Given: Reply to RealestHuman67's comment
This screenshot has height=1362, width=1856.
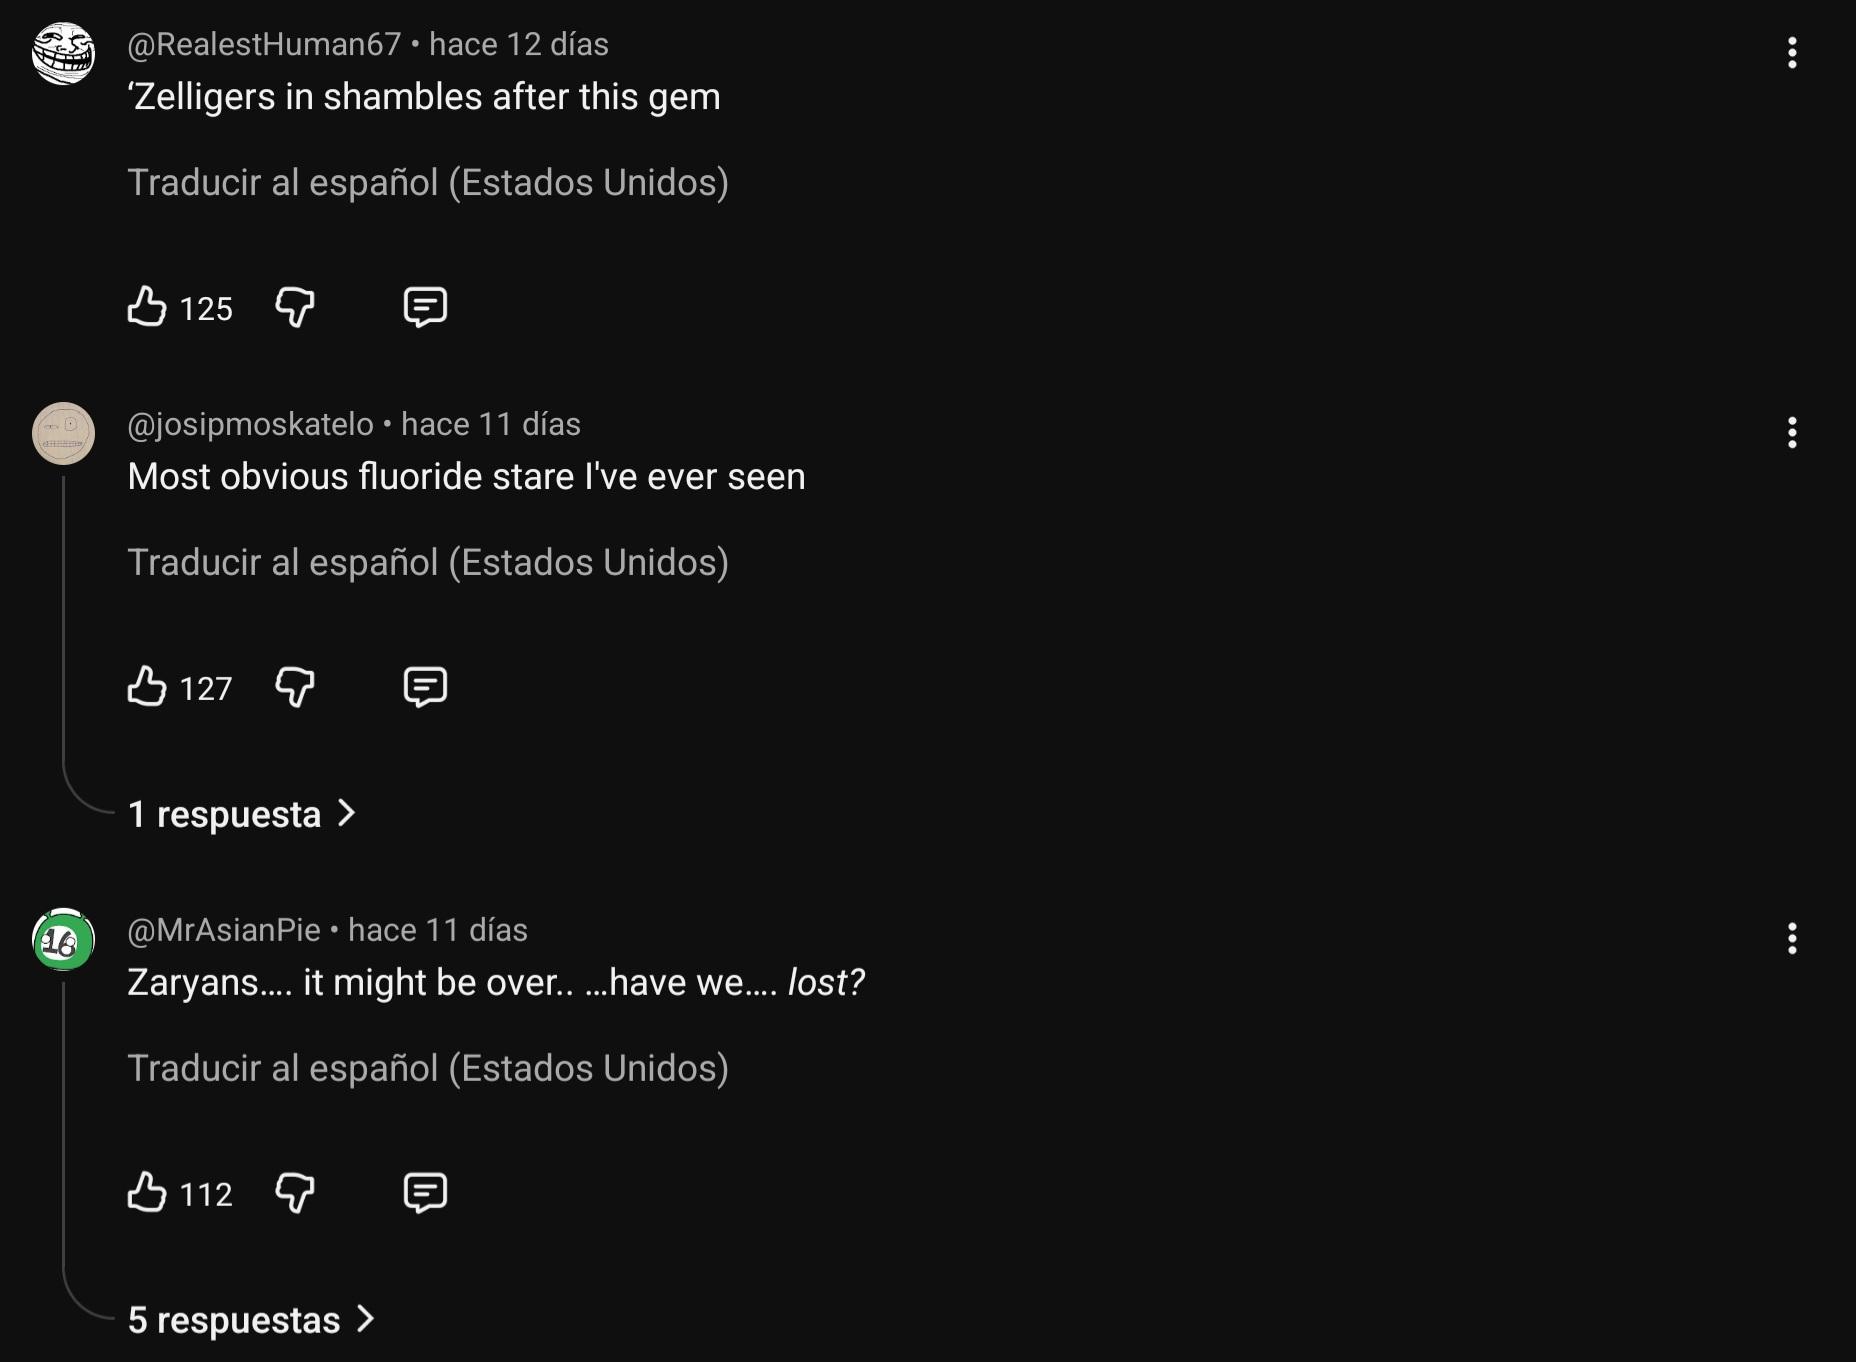Looking at the screenshot, I should 425,307.
